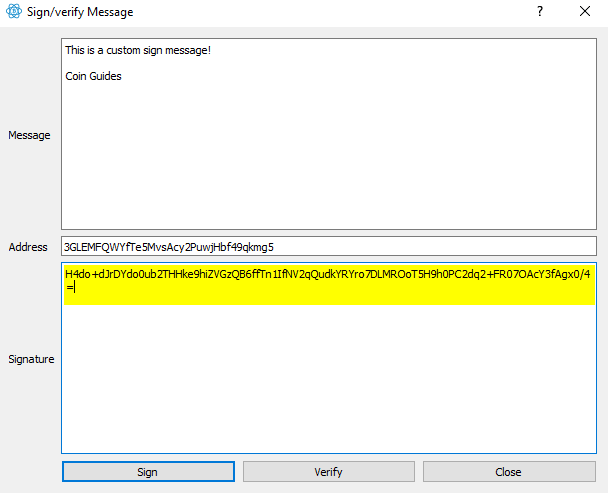Click blank right end of Address field
Viewport: 608px width, 493px height.
tap(450, 246)
